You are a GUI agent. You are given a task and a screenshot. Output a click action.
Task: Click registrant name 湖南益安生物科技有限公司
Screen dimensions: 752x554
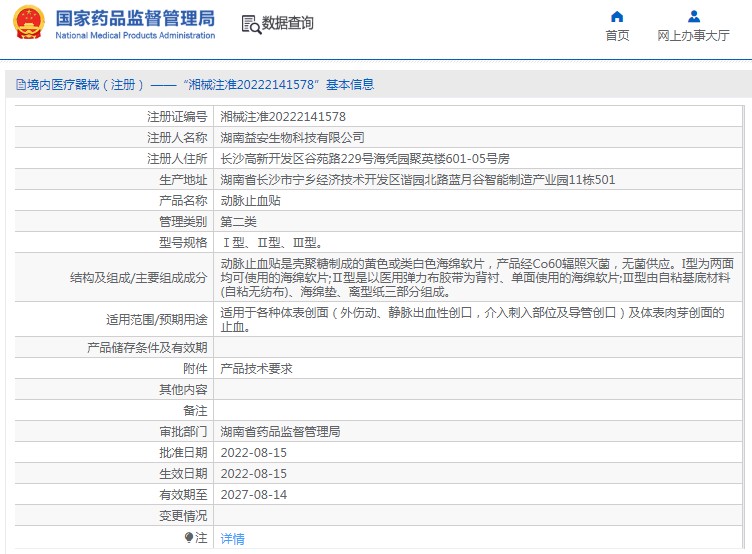[x=292, y=138]
